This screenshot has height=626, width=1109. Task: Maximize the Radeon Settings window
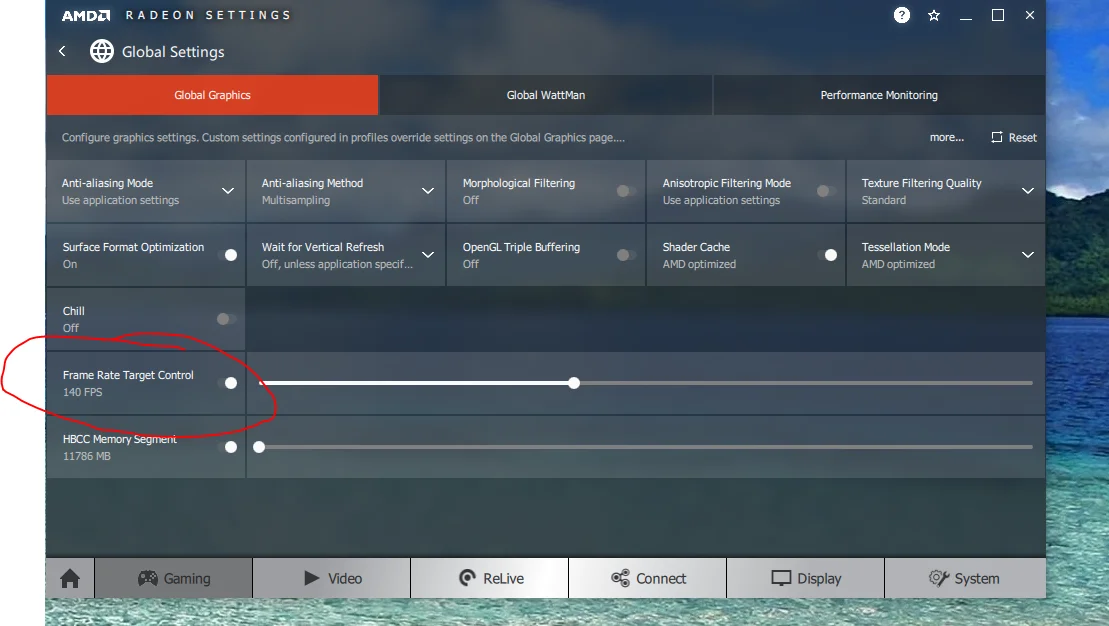click(x=998, y=15)
